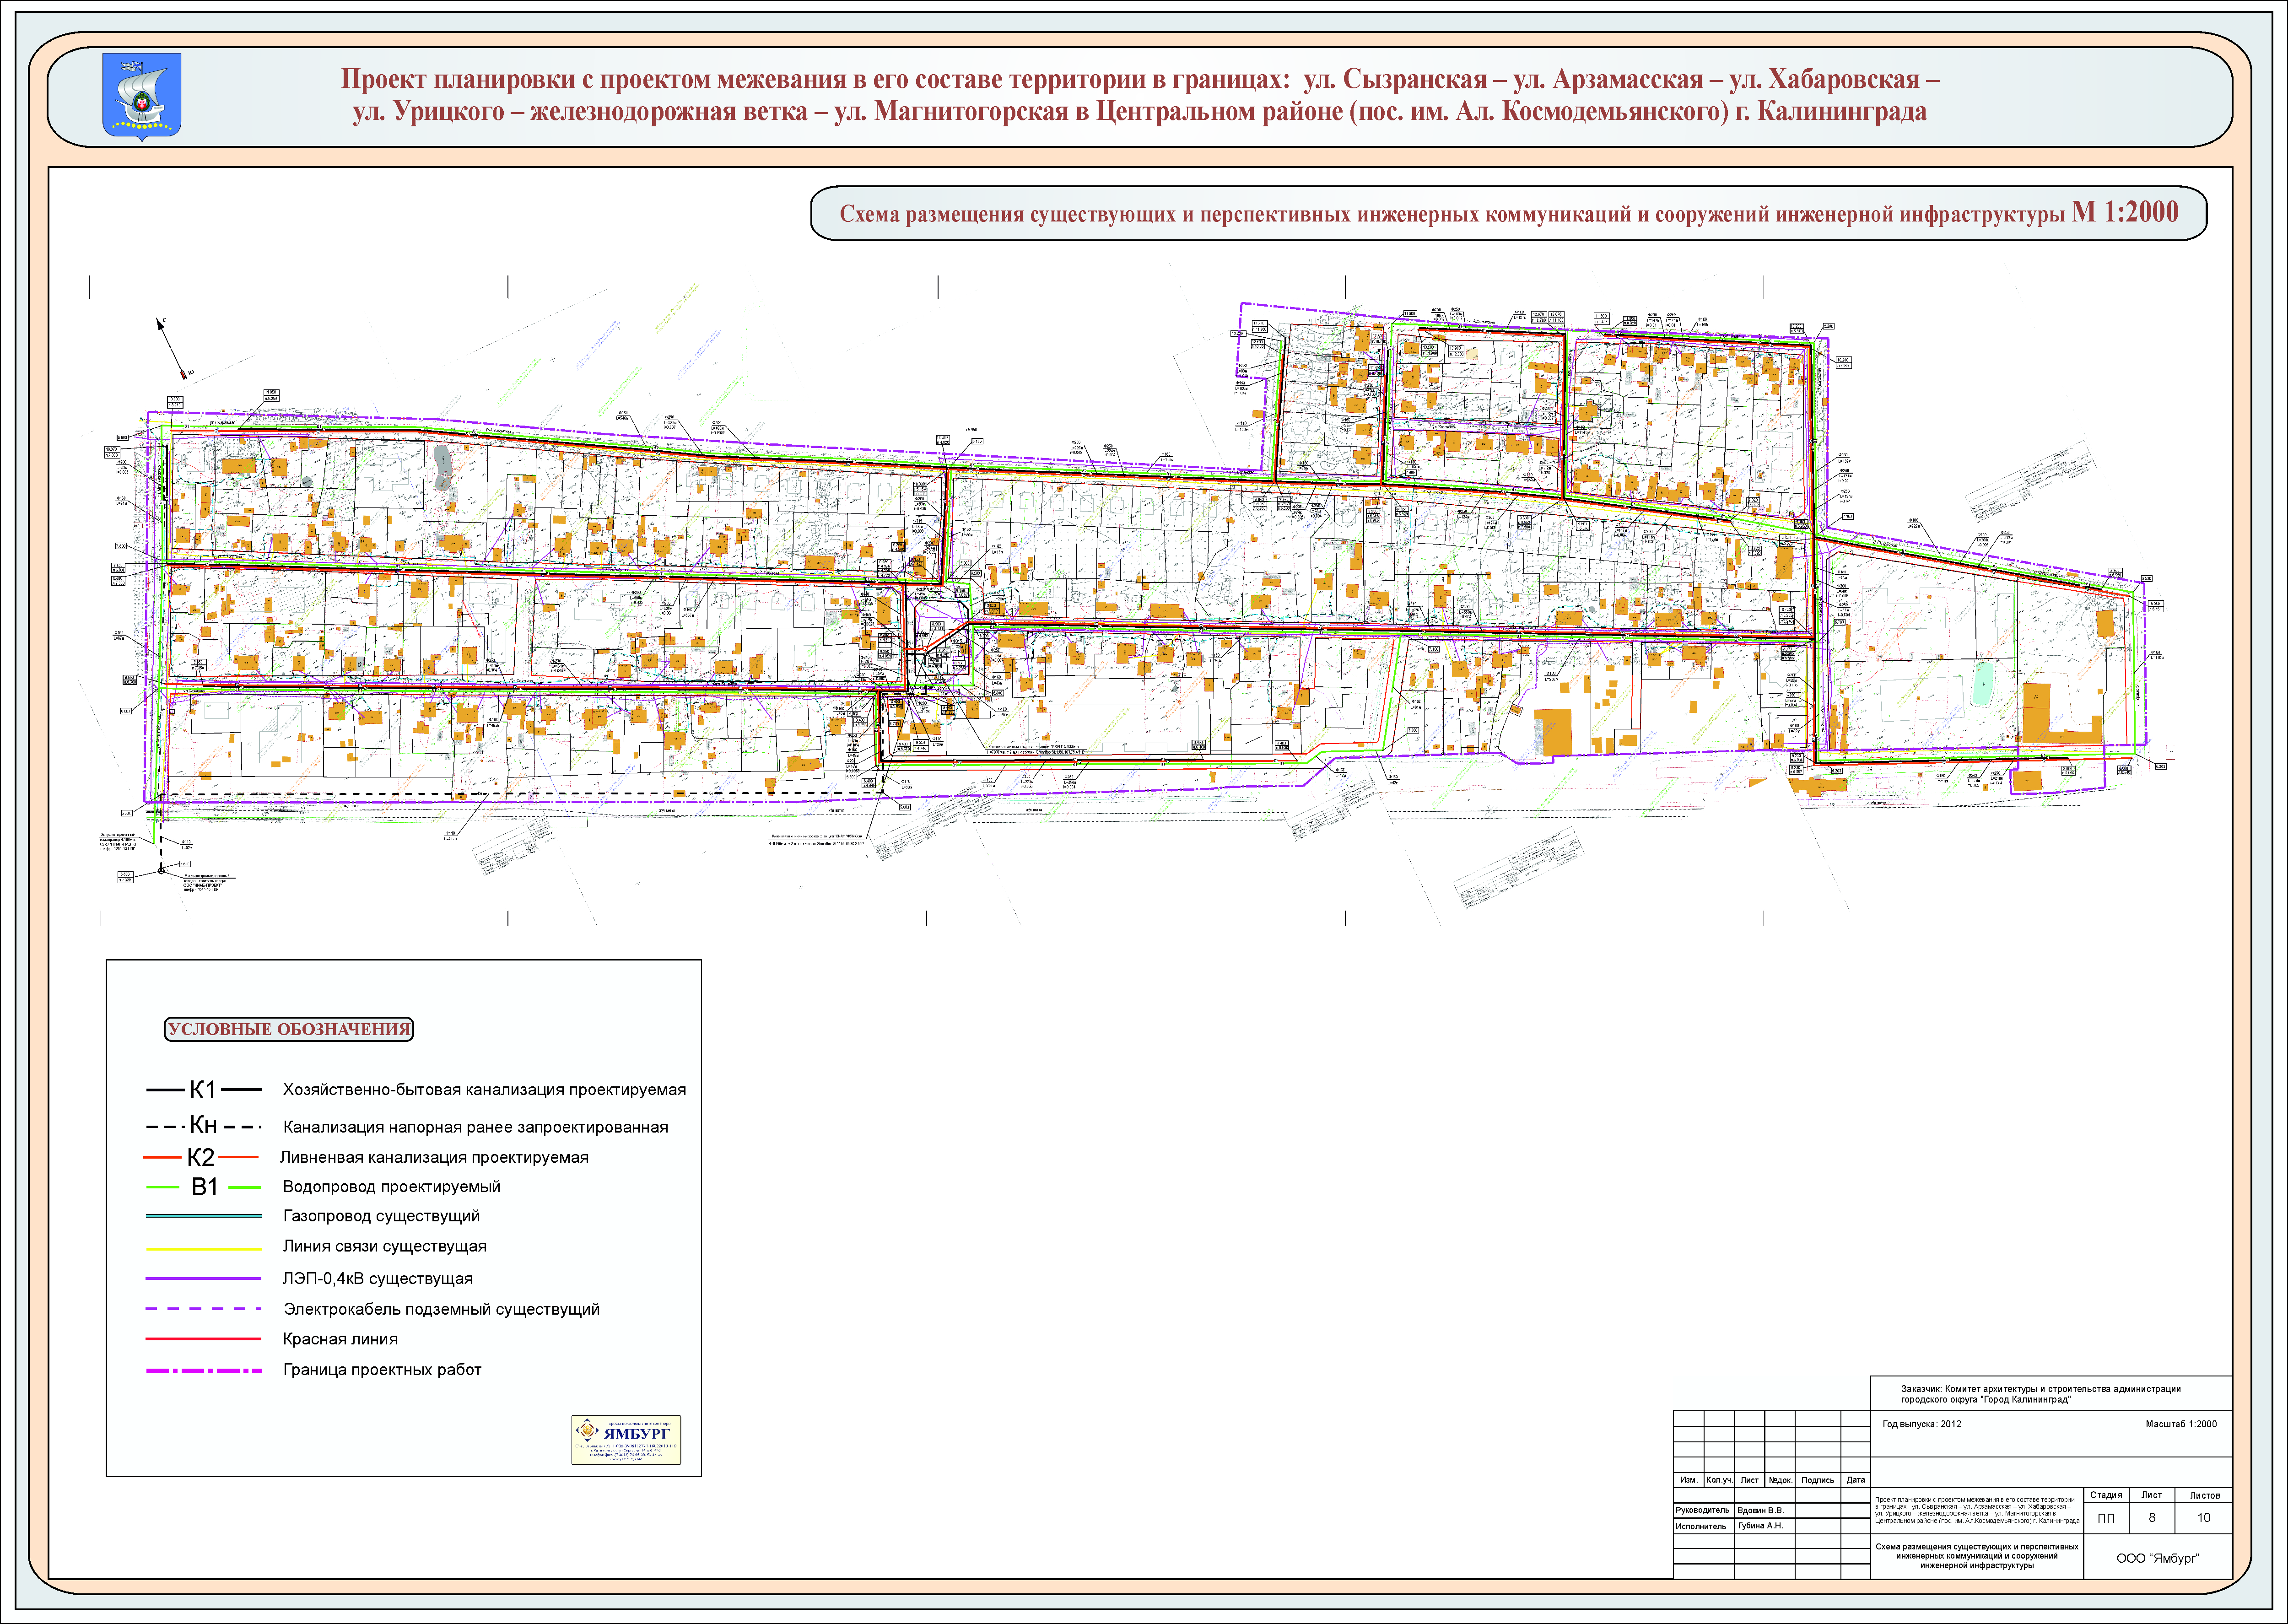
Task: Click the Kaliningrad coat of arms emblem
Action: (142, 96)
